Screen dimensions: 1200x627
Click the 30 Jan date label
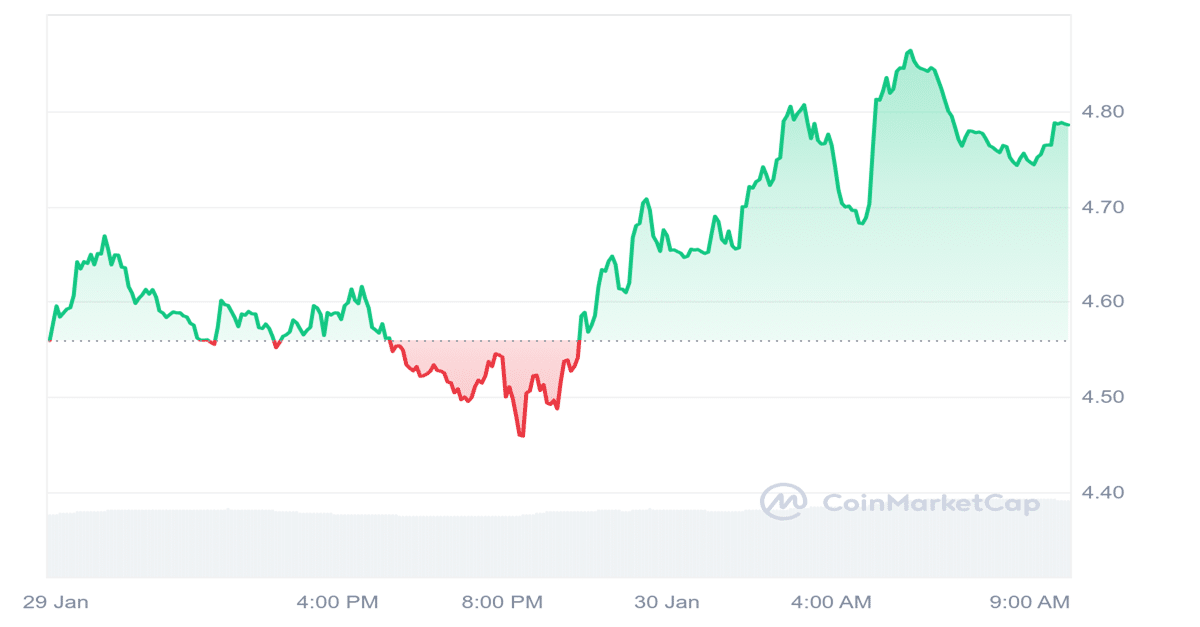[667, 603]
